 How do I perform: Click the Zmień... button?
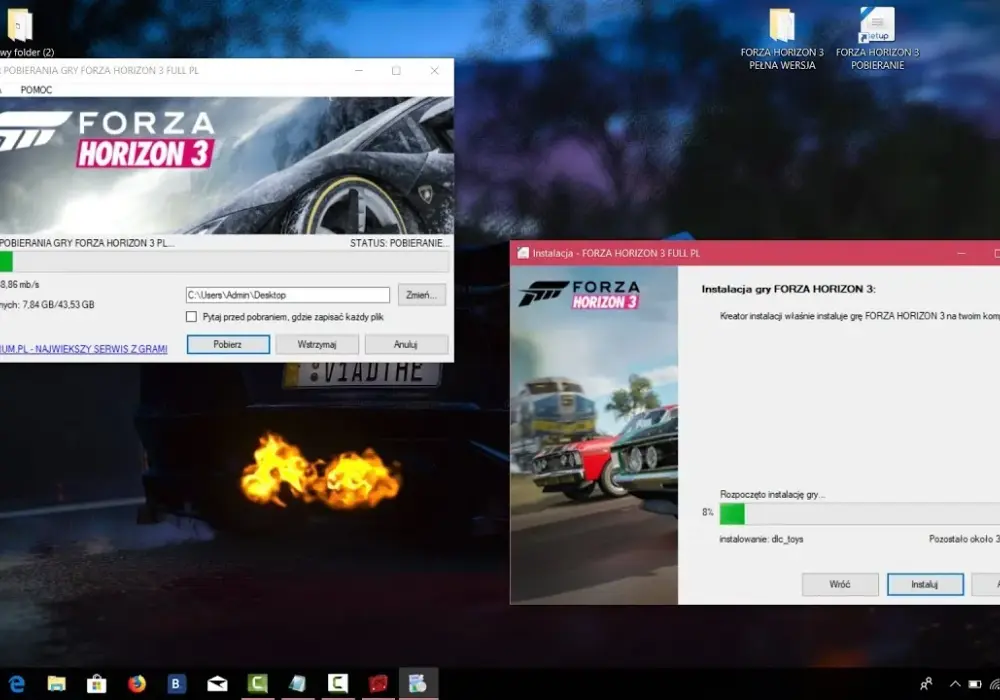[x=422, y=295]
